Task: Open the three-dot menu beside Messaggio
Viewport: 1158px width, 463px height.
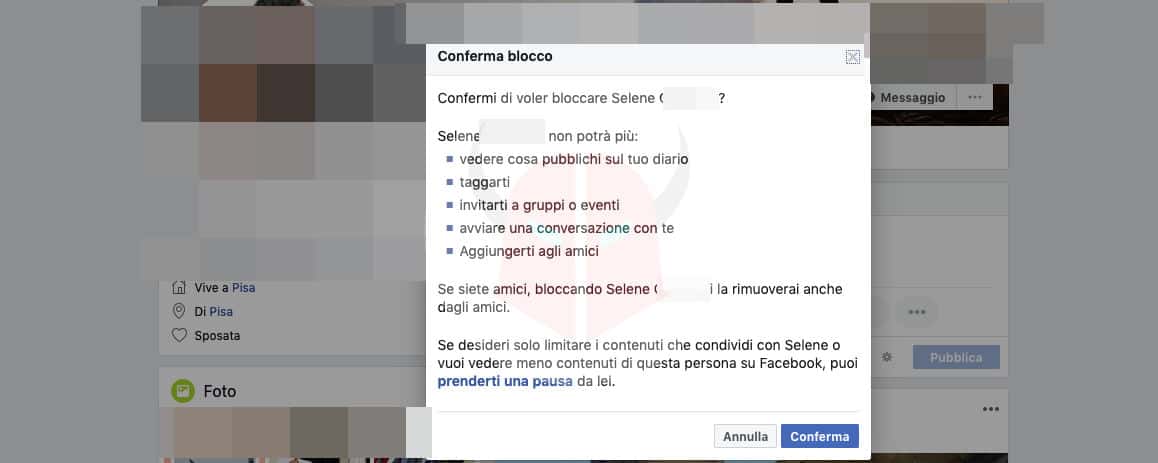Action: coord(975,97)
